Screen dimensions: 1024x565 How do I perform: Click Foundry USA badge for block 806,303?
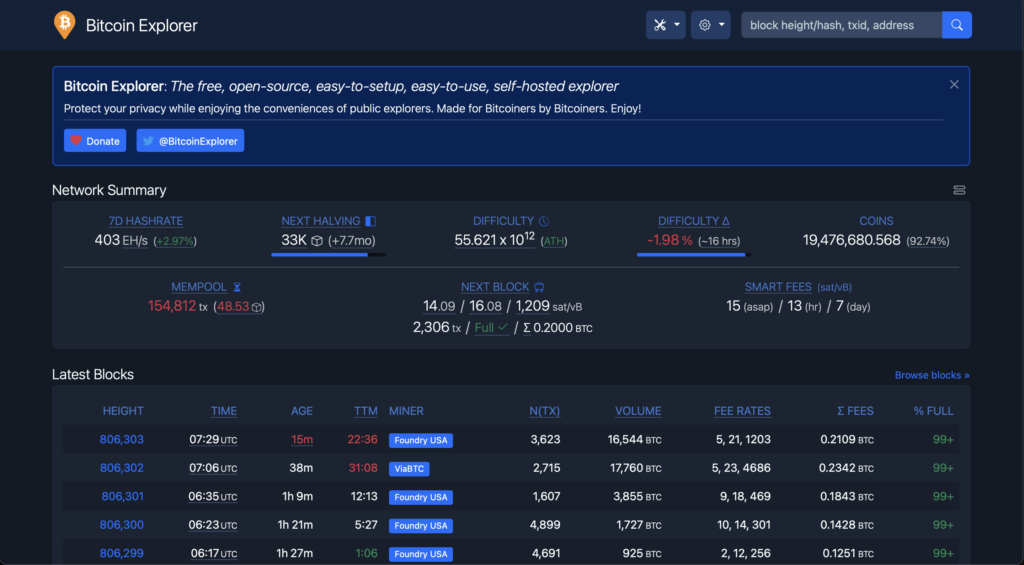tap(421, 440)
